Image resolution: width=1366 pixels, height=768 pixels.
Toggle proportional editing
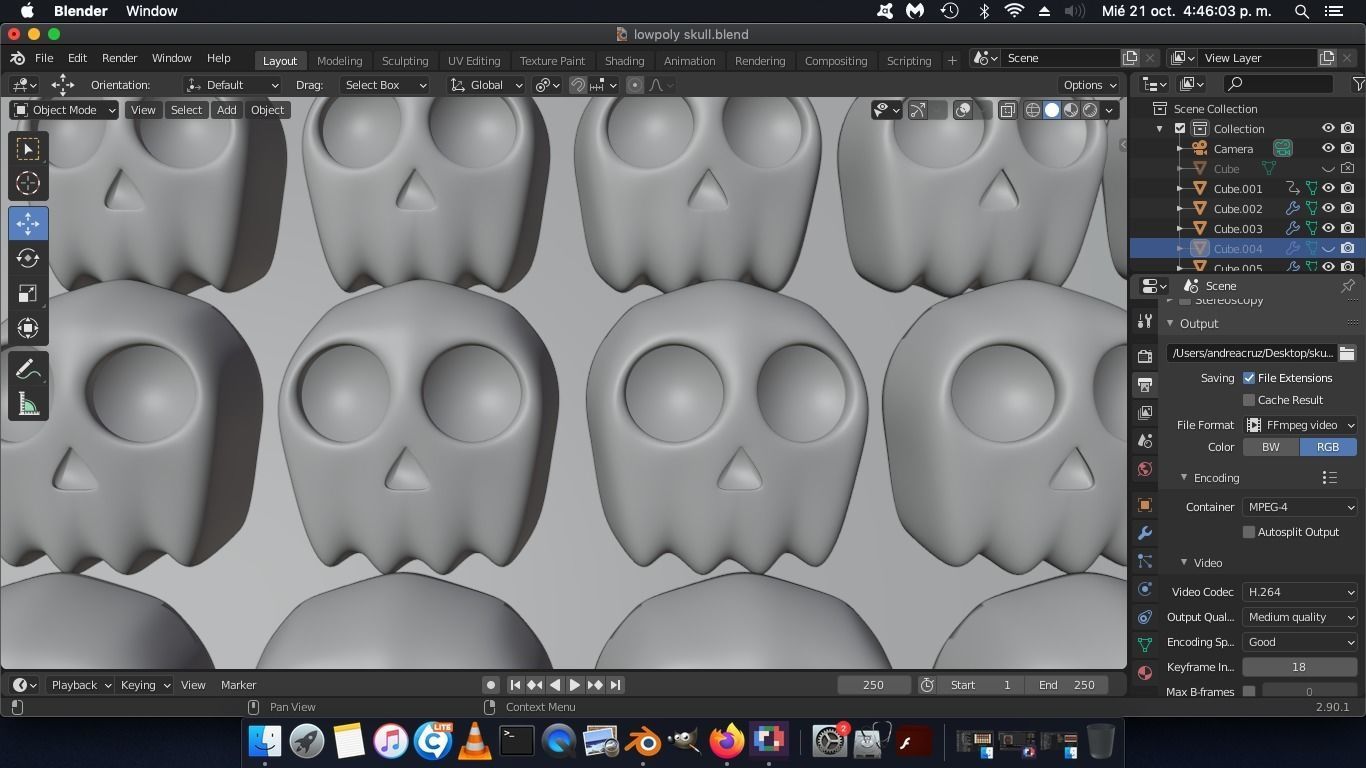tap(635, 85)
